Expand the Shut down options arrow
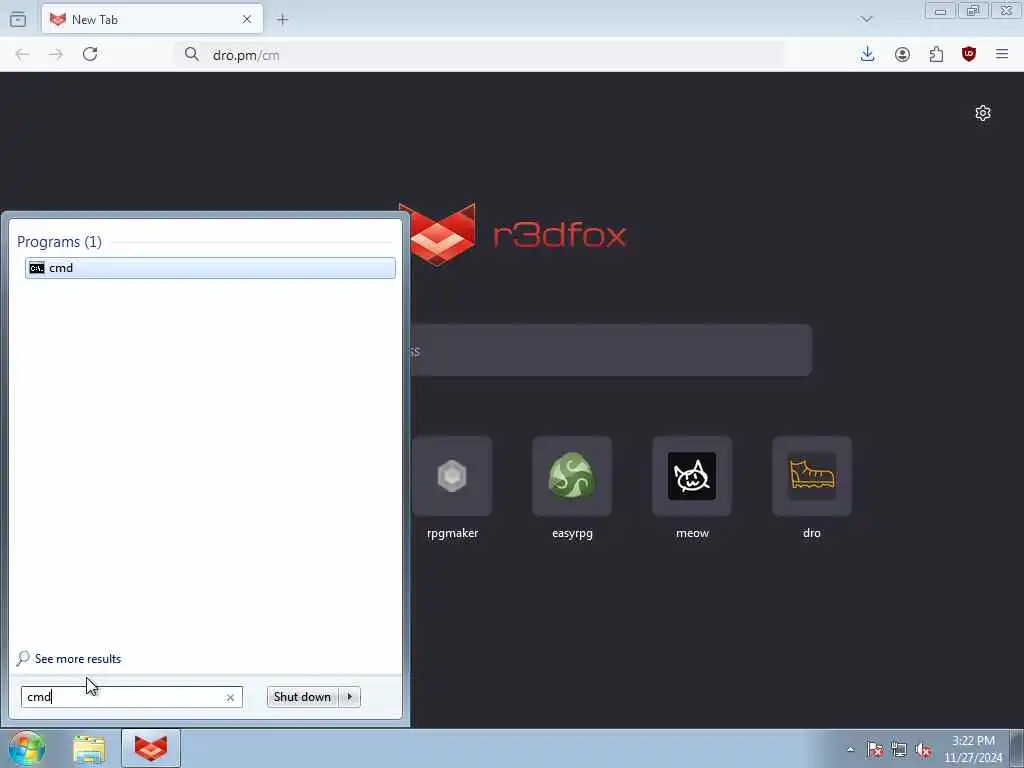1024x768 pixels. 350,697
